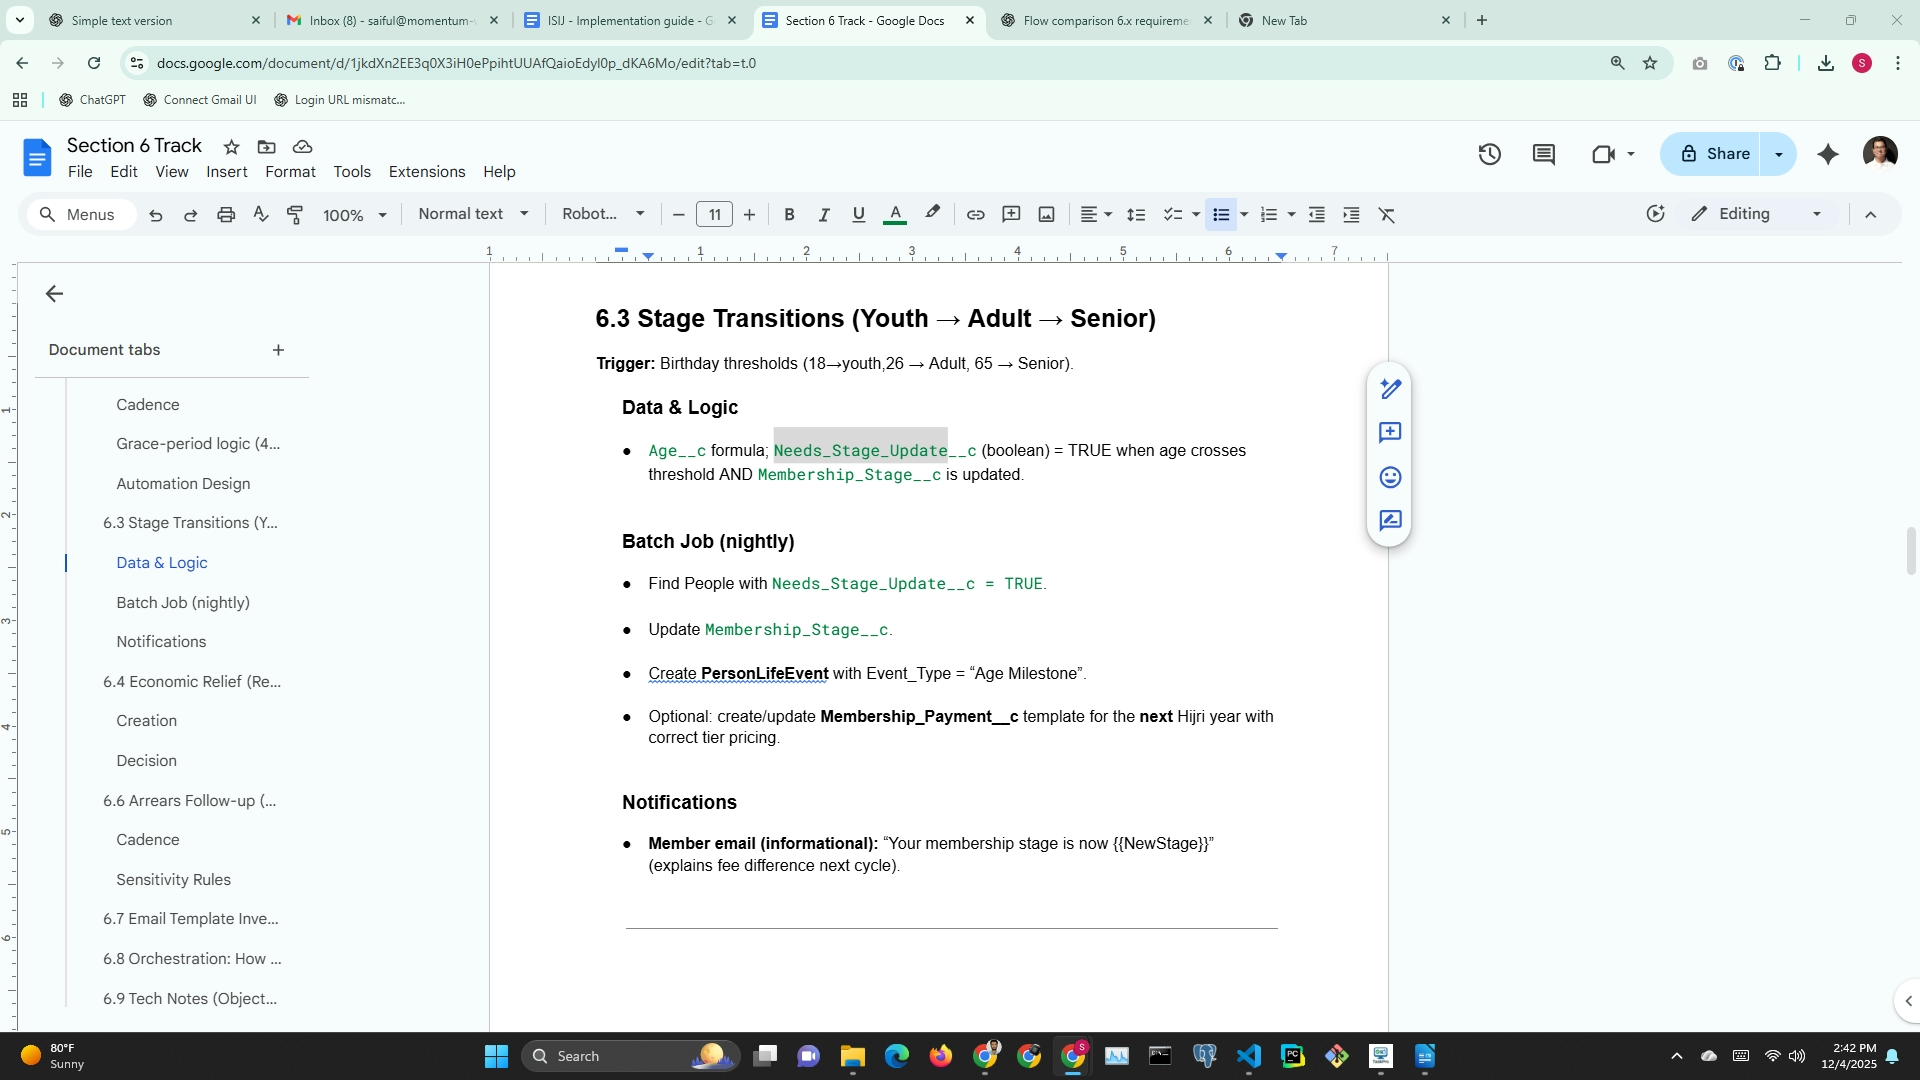This screenshot has width=1920, height=1080.
Task: Click the Paint format roller icon
Action: point(295,214)
